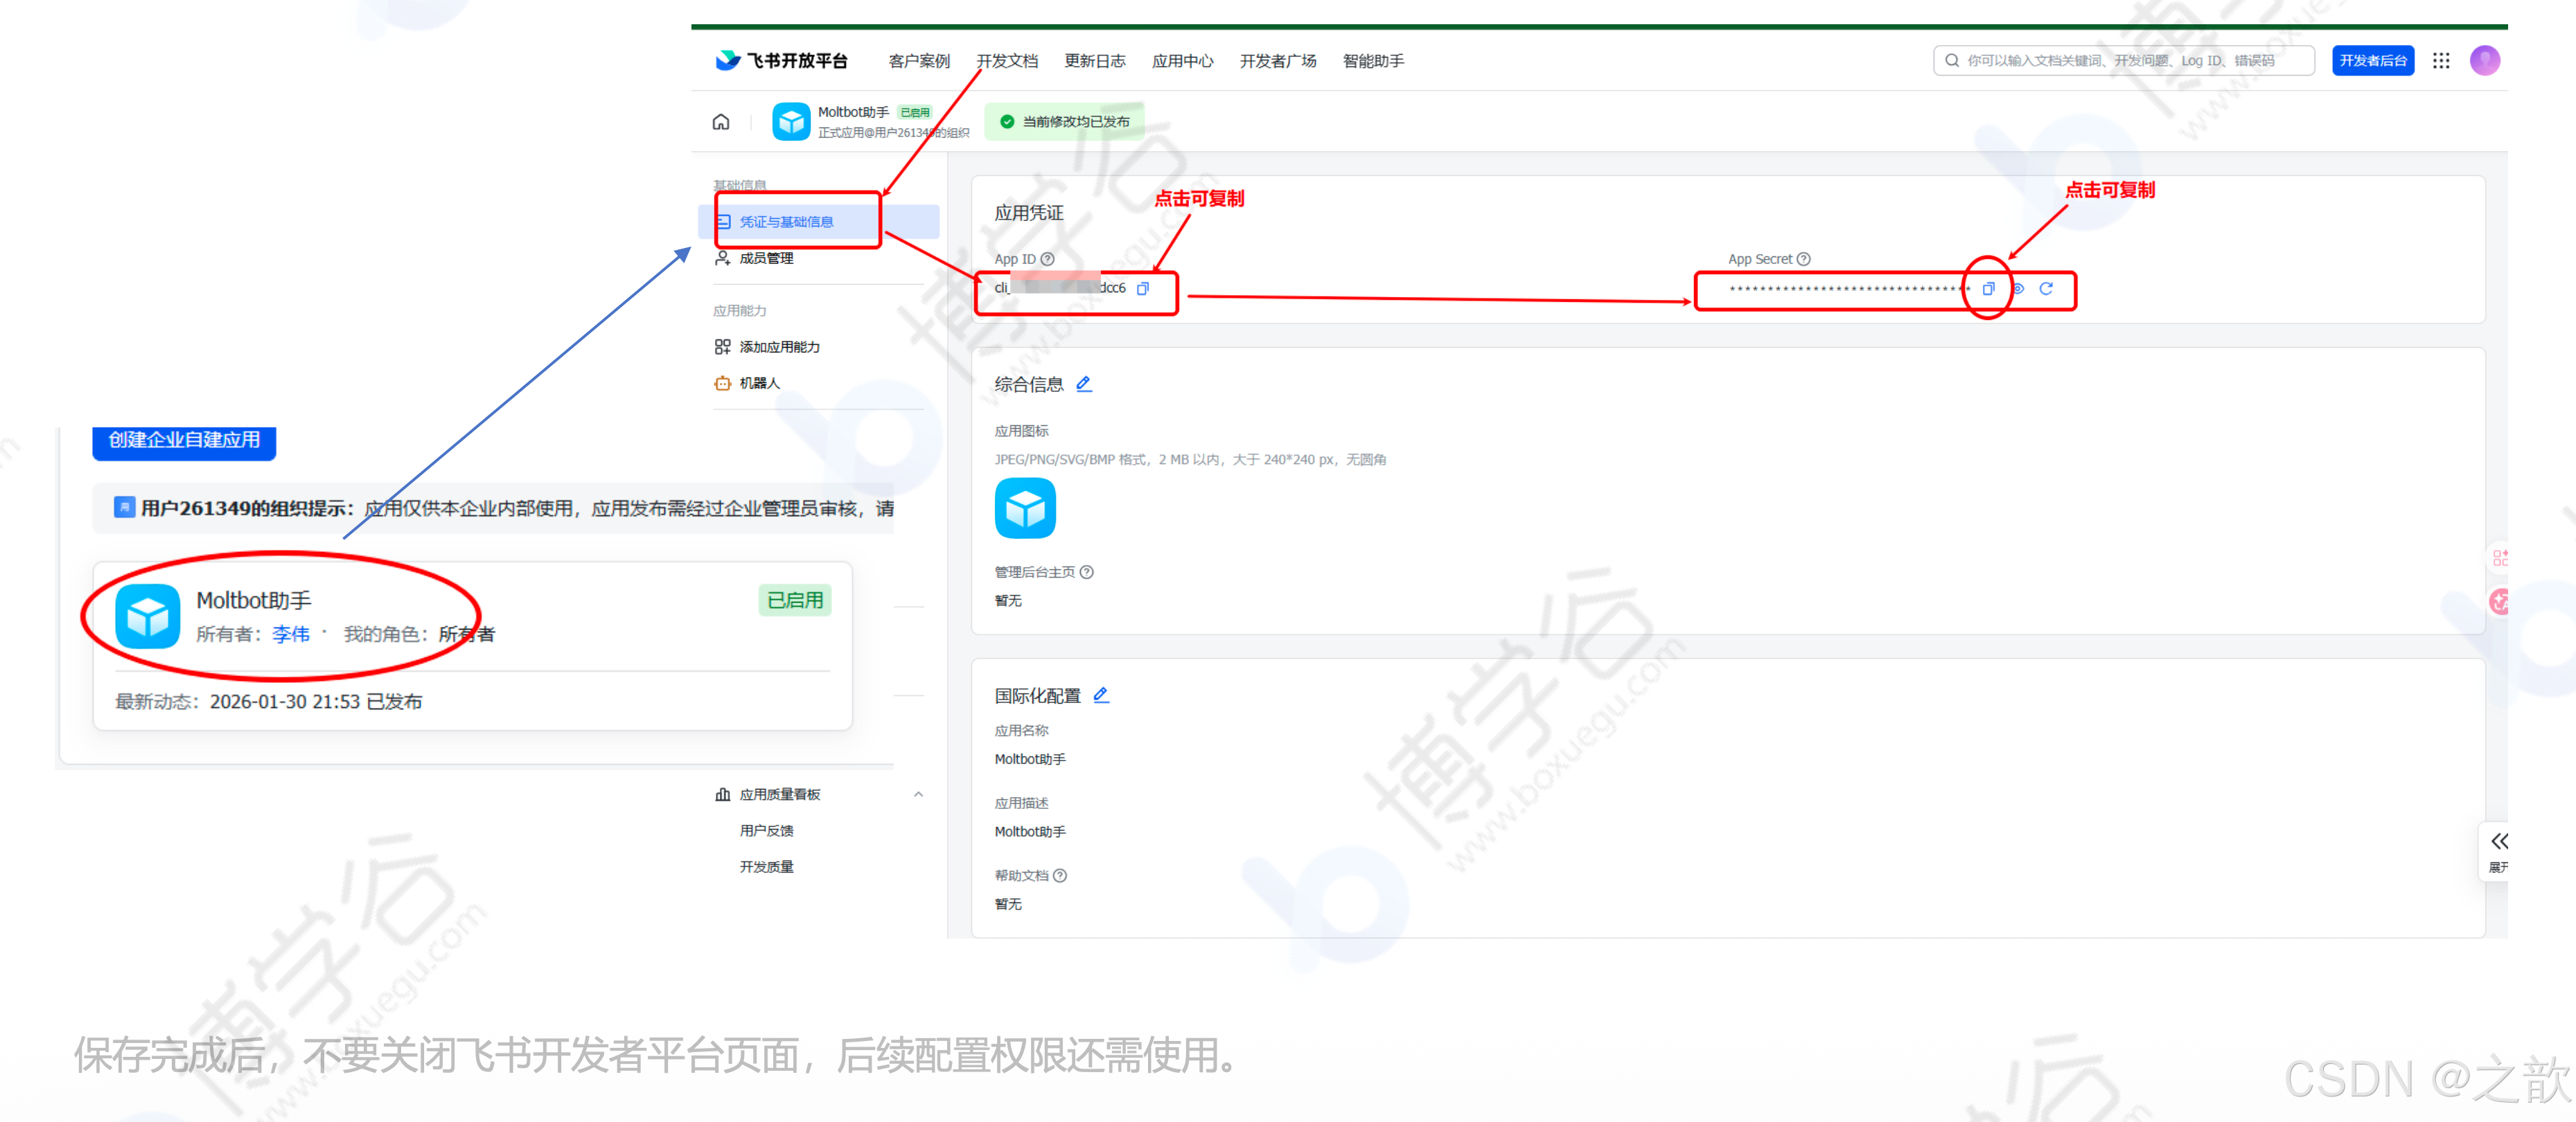Click the 开发者后台 button

pos(2373,61)
